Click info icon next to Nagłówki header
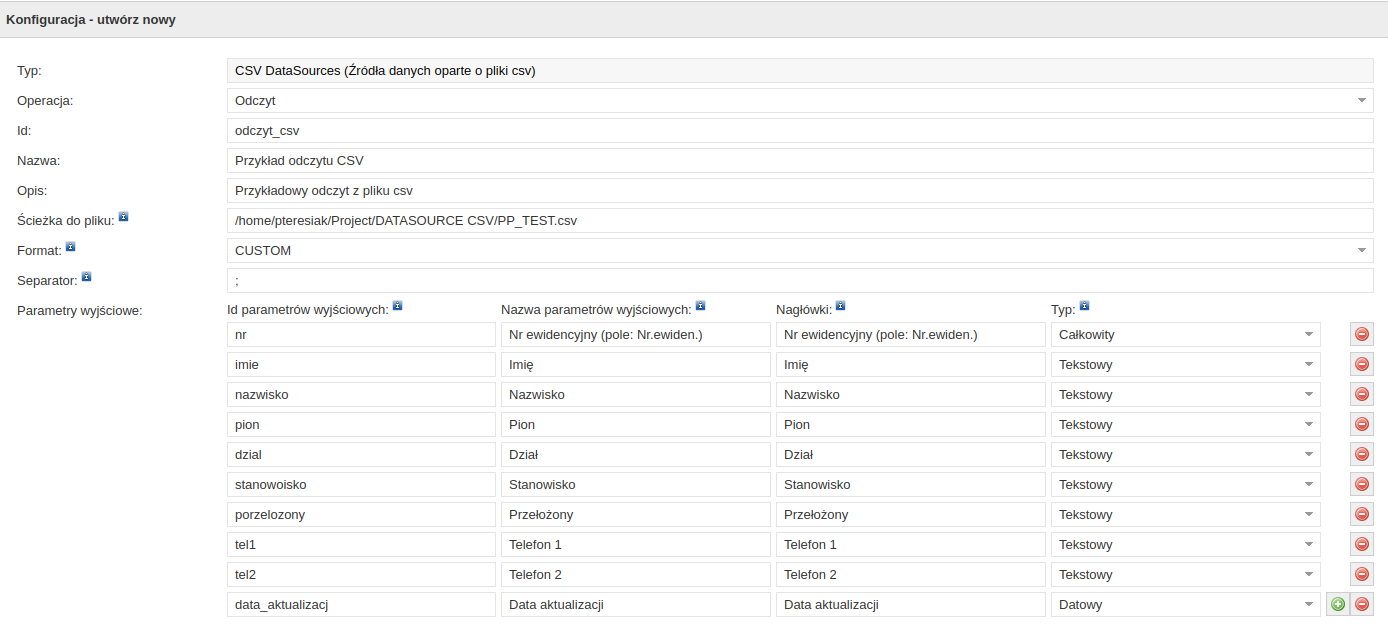The width and height of the screenshot is (1388, 643). pyautogui.click(x=840, y=306)
